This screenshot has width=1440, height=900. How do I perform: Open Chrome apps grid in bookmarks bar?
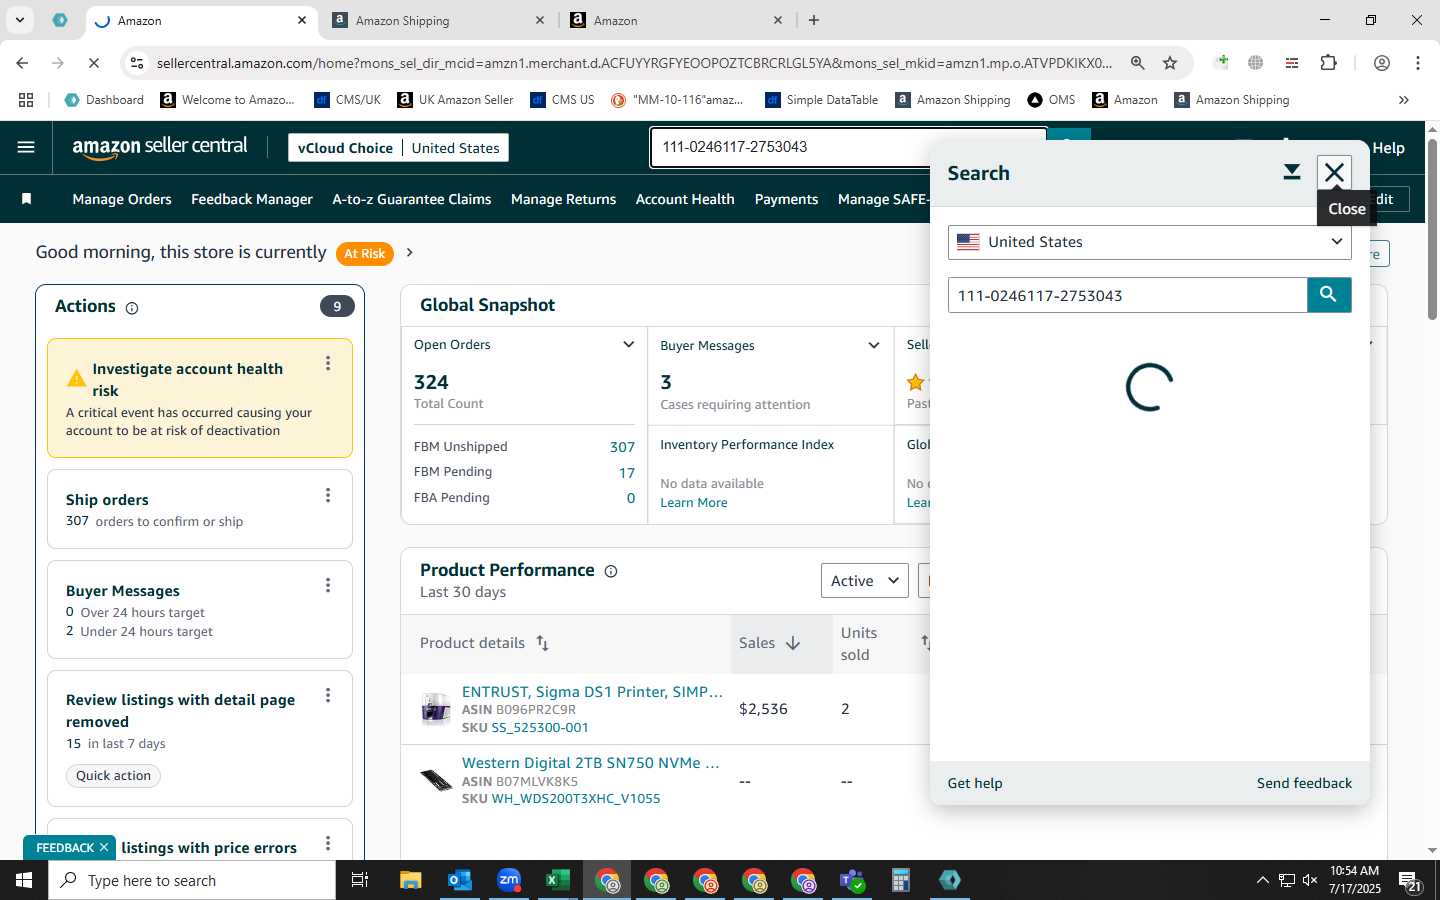point(26,100)
